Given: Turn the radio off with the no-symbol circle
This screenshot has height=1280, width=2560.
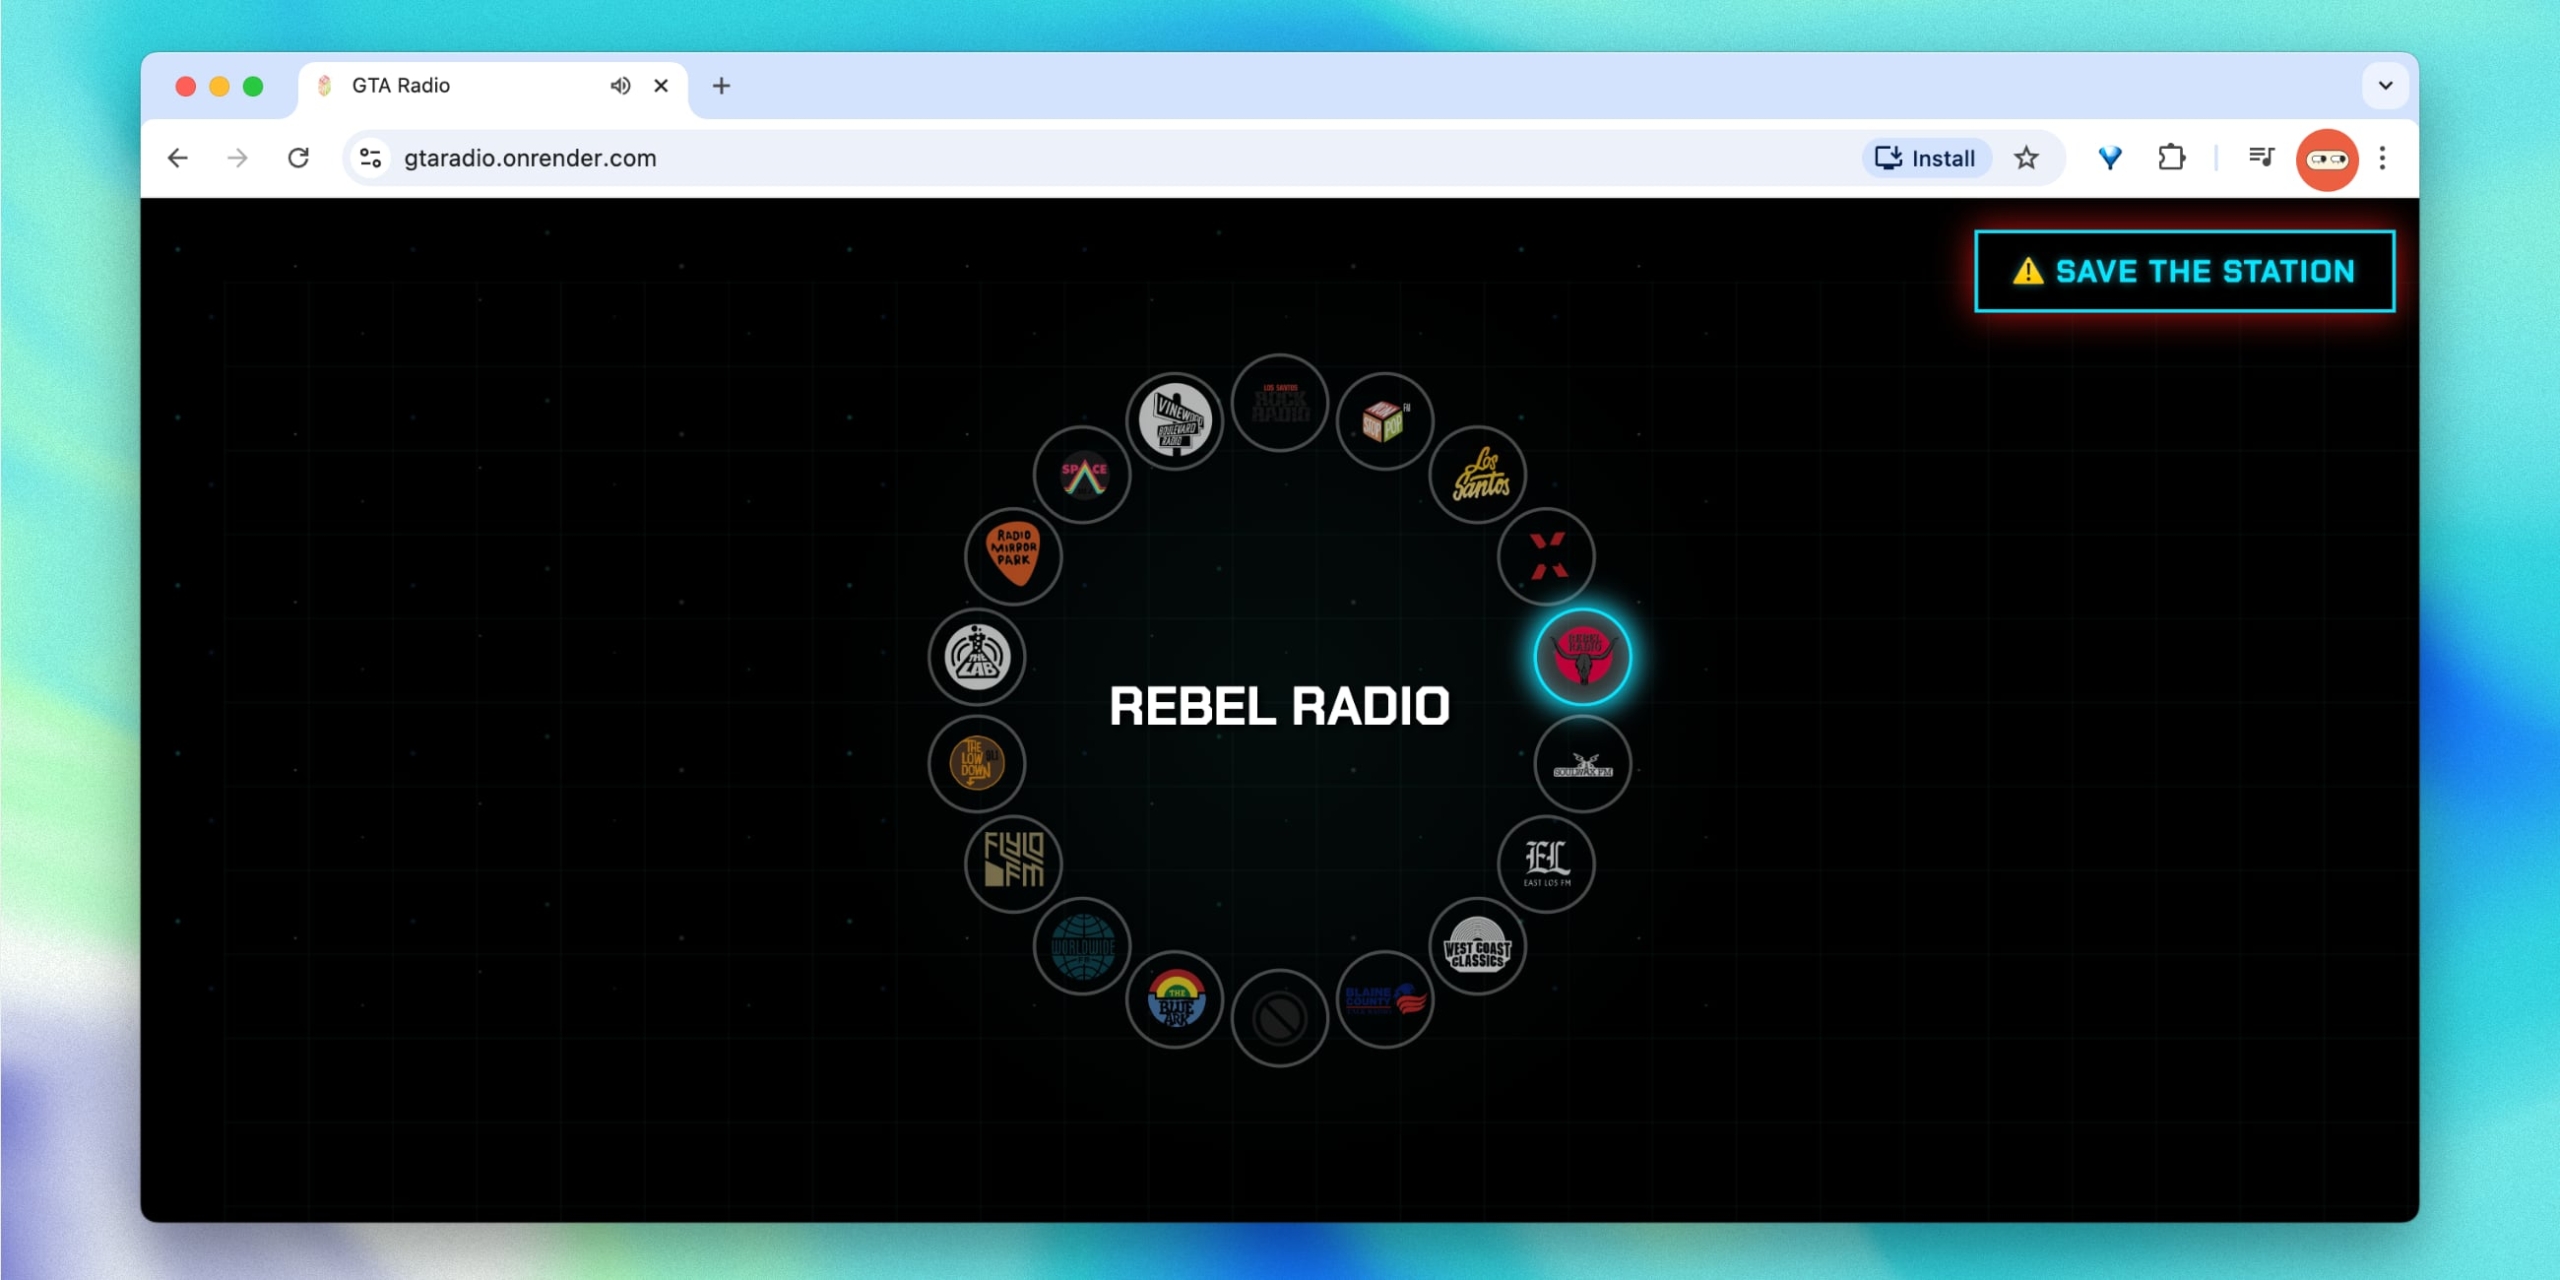Looking at the screenshot, I should tap(1280, 1016).
